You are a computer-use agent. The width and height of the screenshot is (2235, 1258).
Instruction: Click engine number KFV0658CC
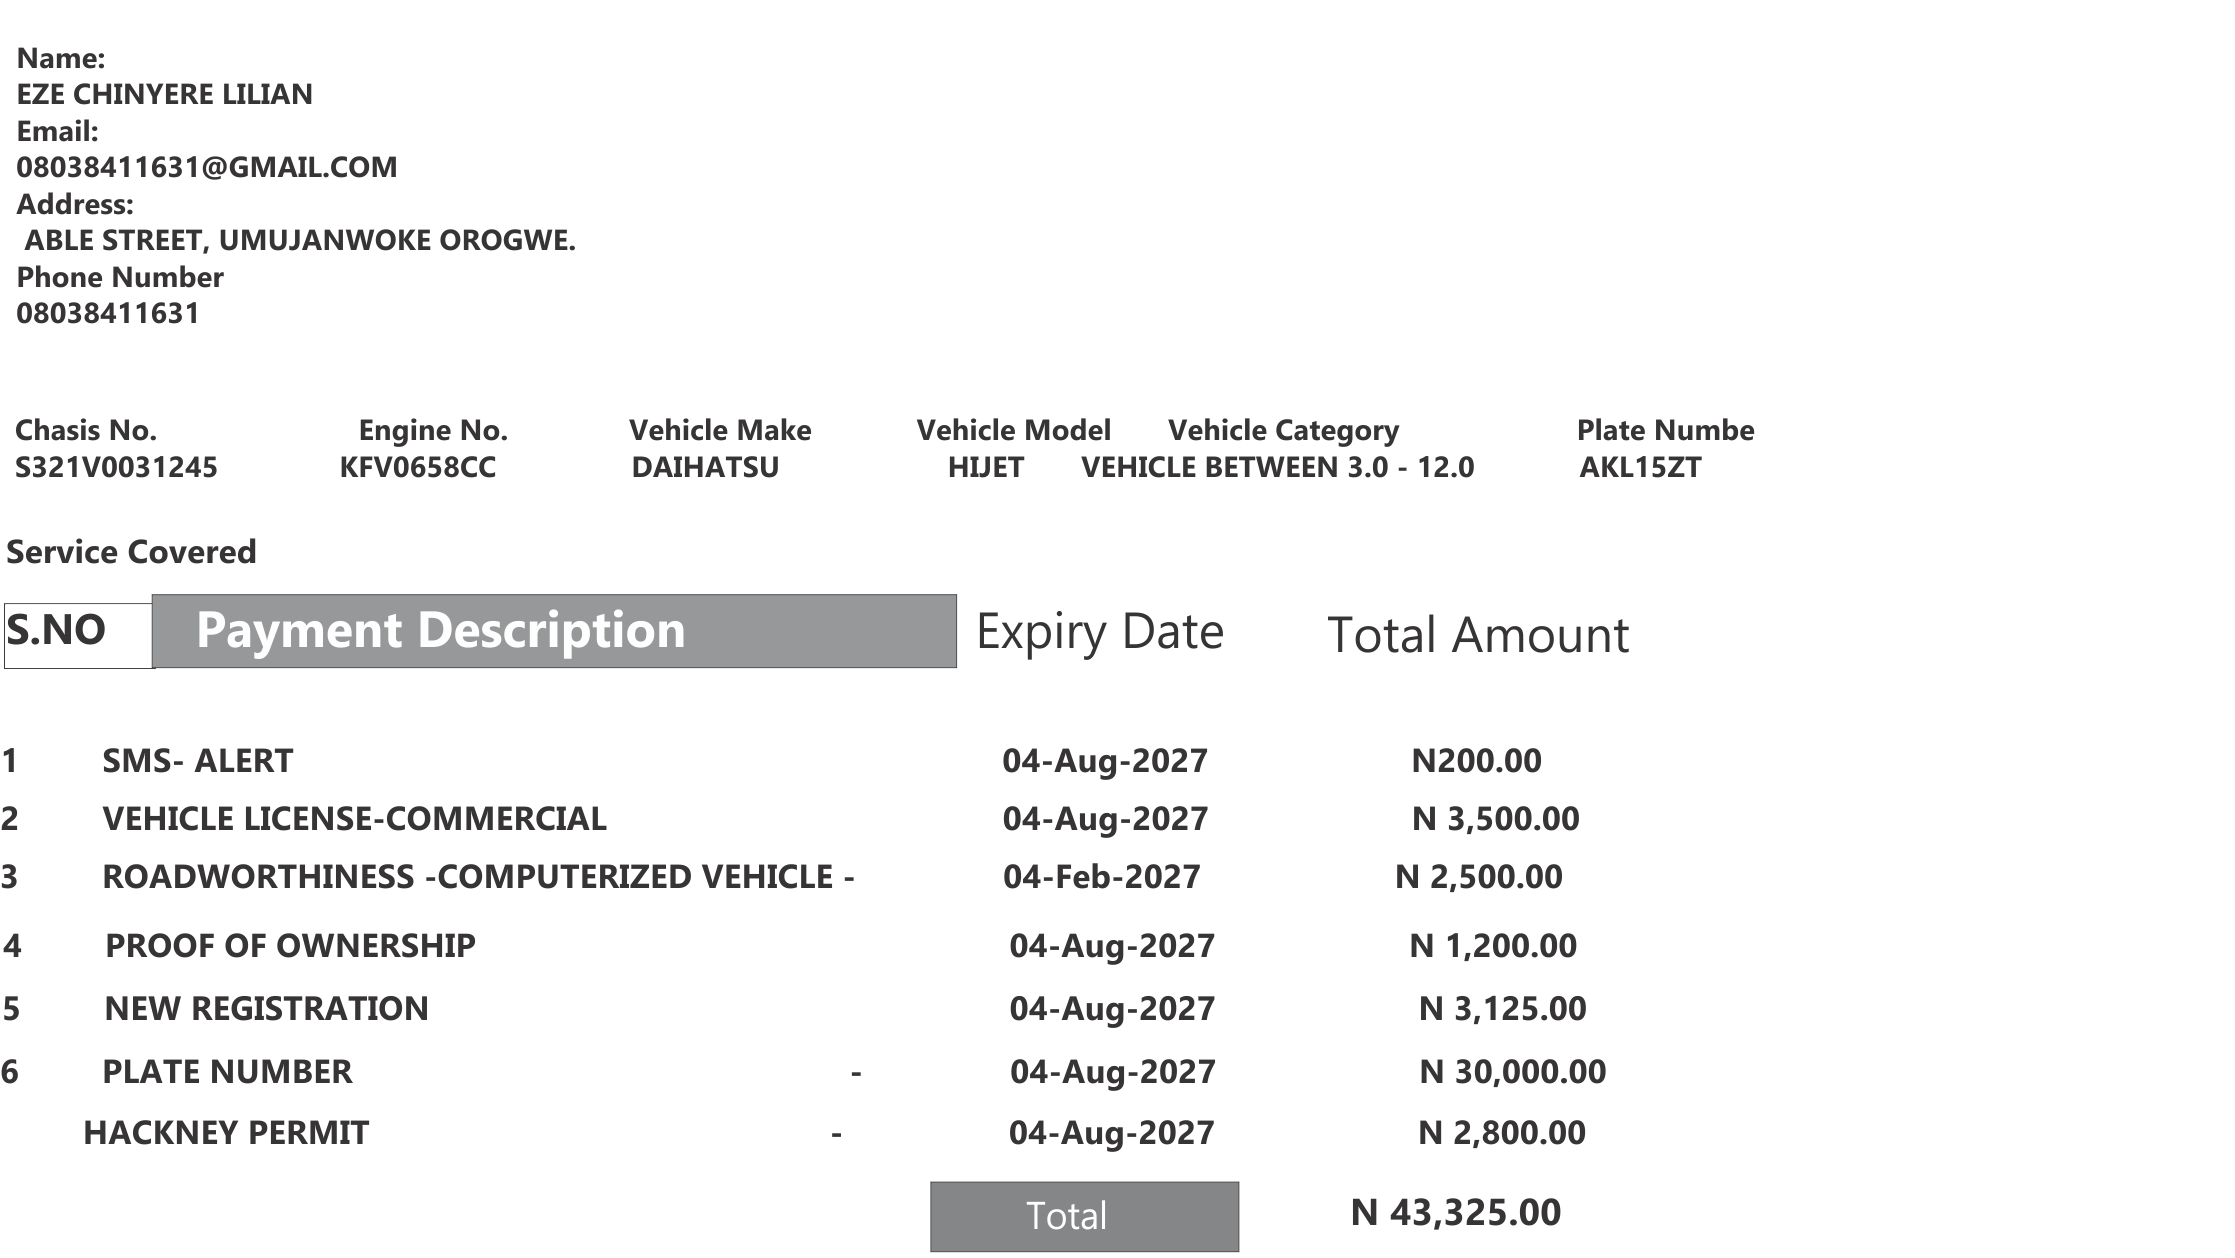(418, 468)
